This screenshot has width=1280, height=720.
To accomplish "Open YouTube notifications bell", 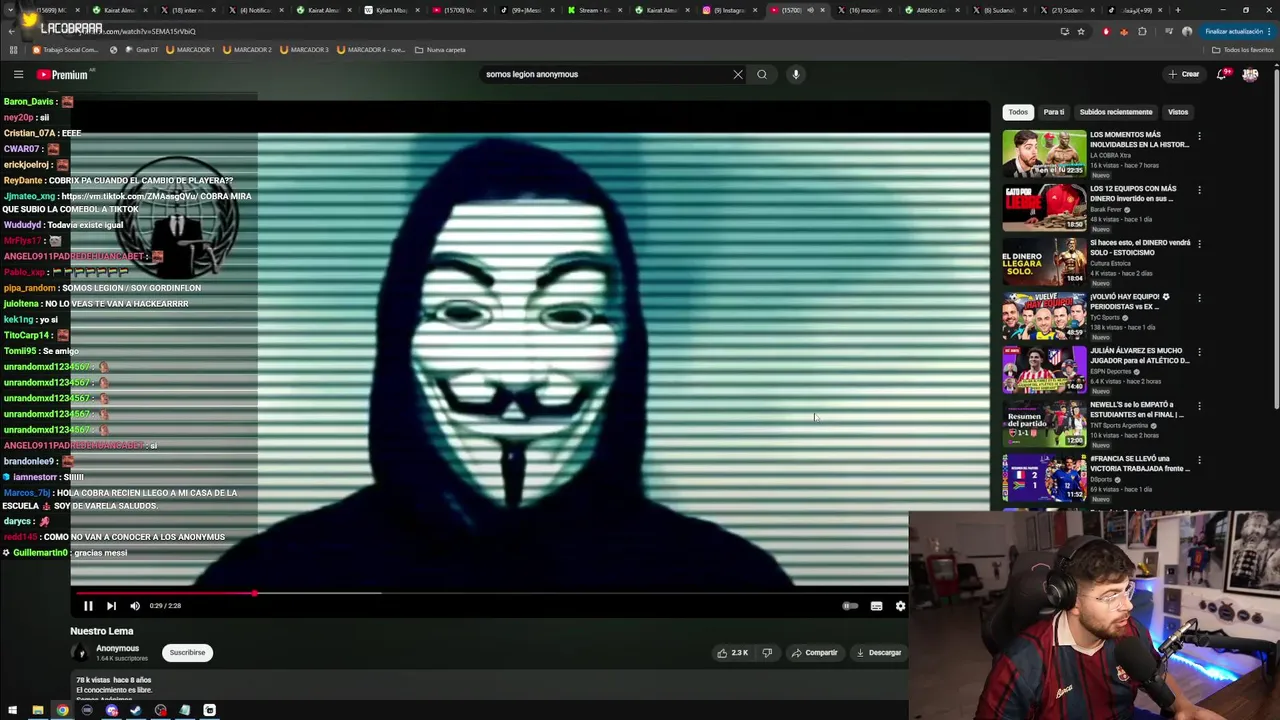I will click(1222, 74).
